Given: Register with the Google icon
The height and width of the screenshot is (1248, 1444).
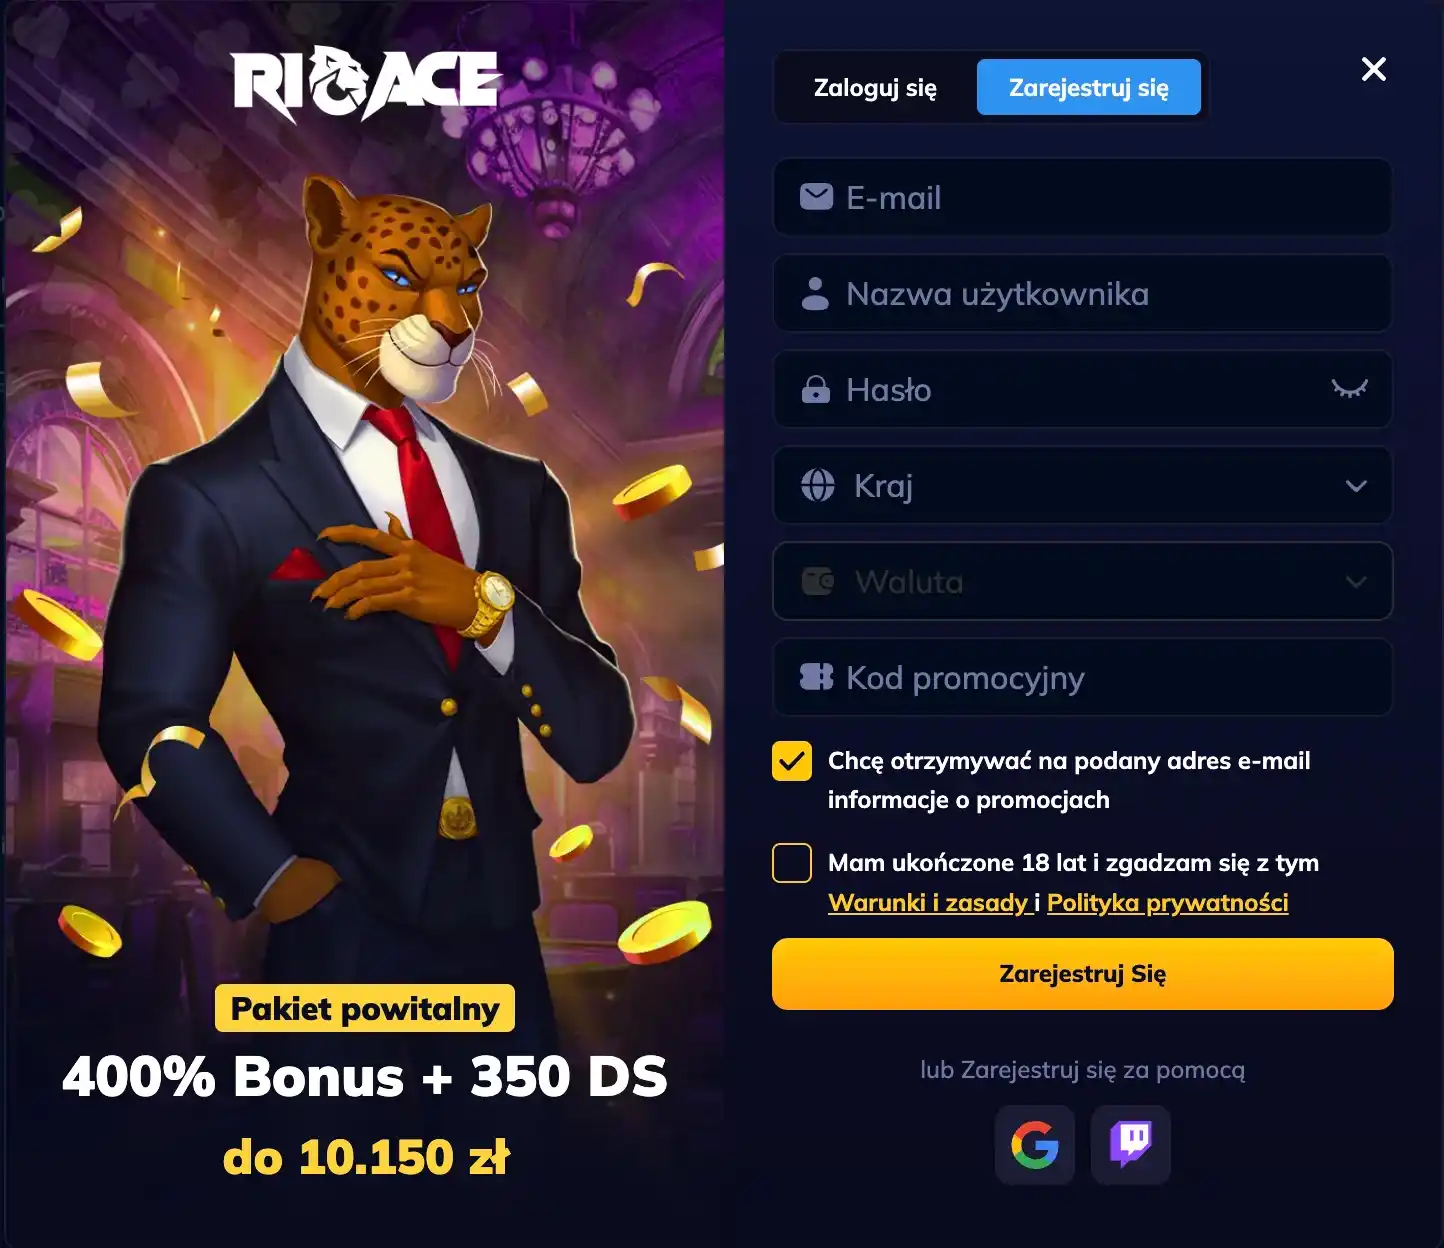Looking at the screenshot, I should 1035,1145.
